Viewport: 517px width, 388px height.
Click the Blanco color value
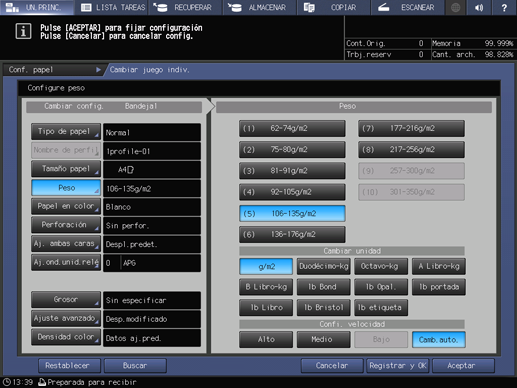tap(152, 207)
